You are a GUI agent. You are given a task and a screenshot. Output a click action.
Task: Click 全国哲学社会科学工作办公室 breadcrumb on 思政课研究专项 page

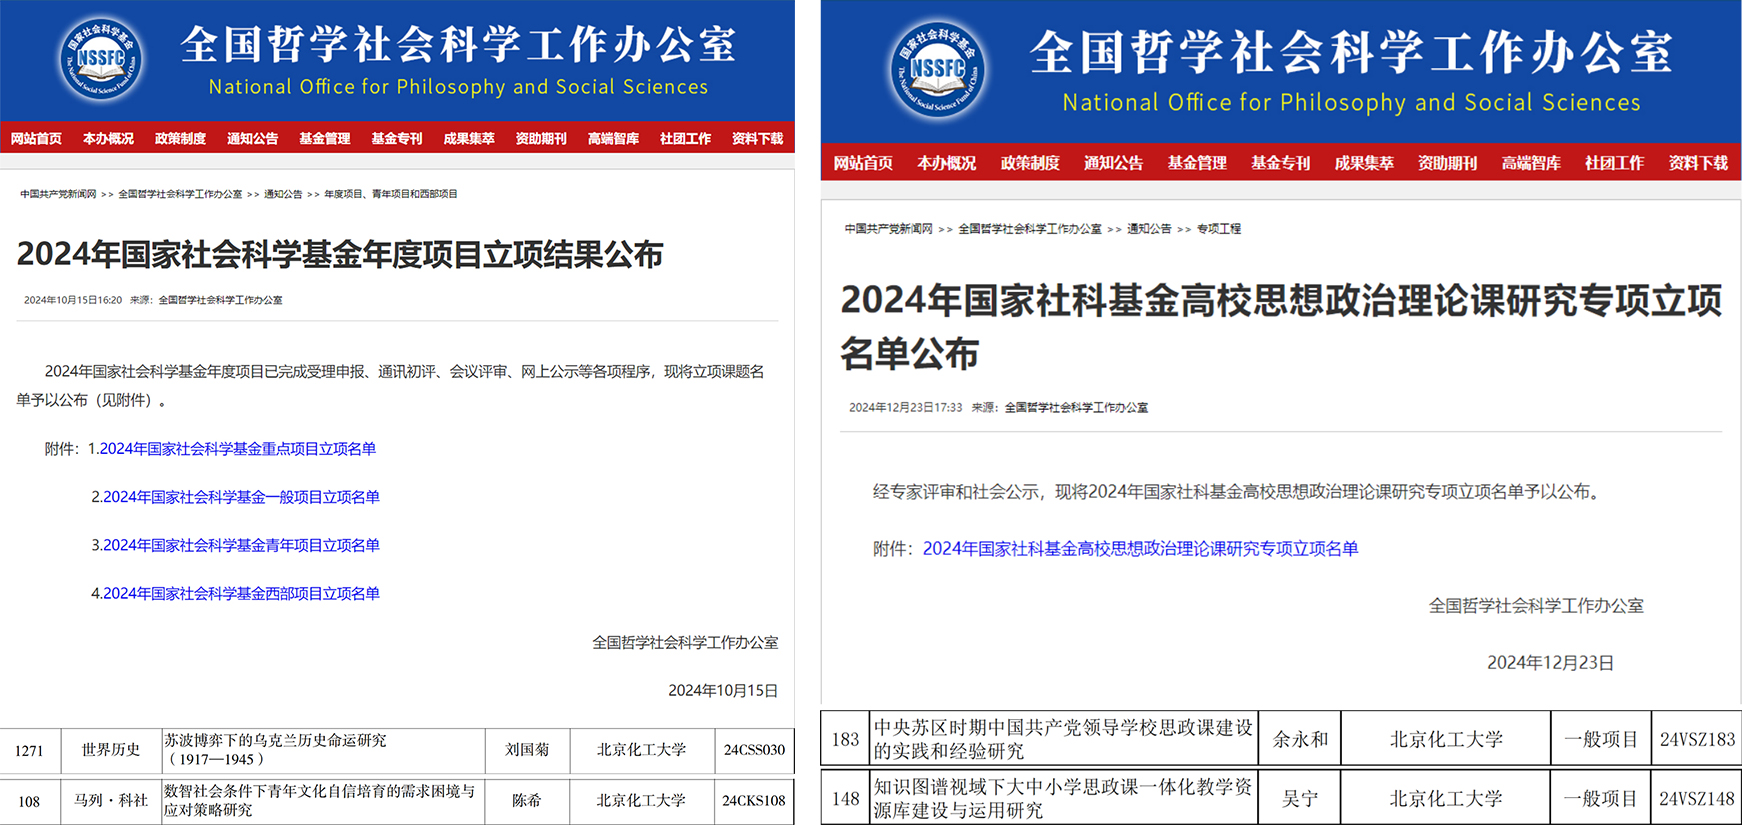click(x=1030, y=229)
